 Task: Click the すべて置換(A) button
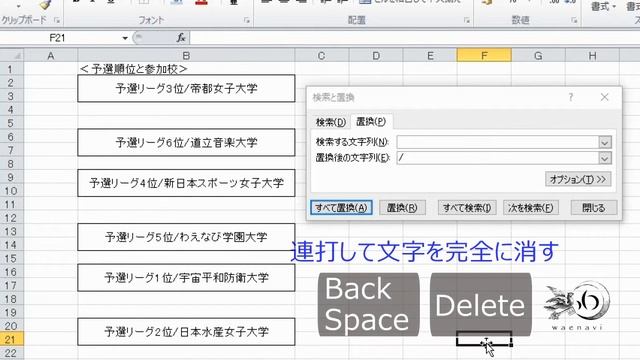point(341,208)
